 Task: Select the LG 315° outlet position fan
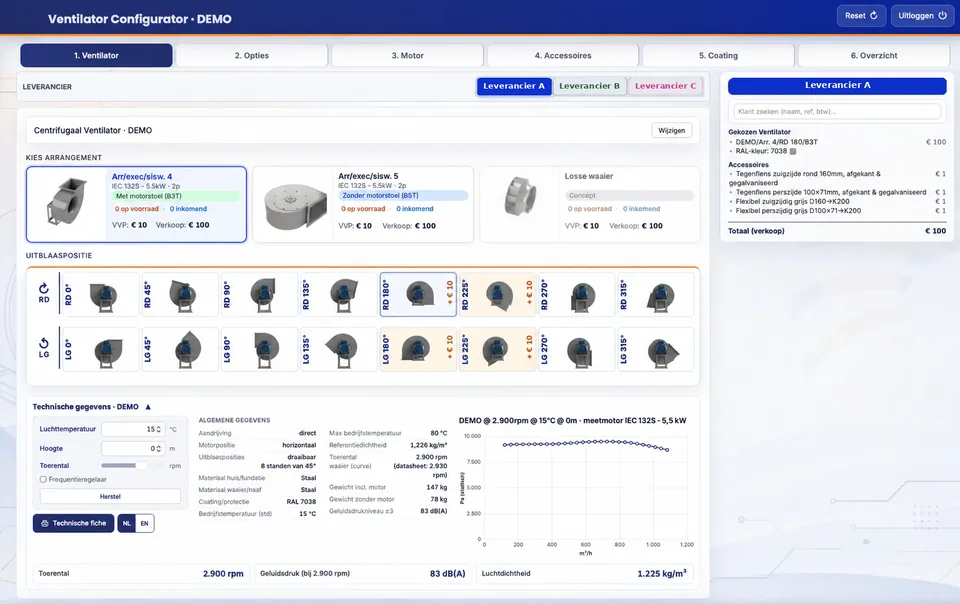[x=656, y=349]
